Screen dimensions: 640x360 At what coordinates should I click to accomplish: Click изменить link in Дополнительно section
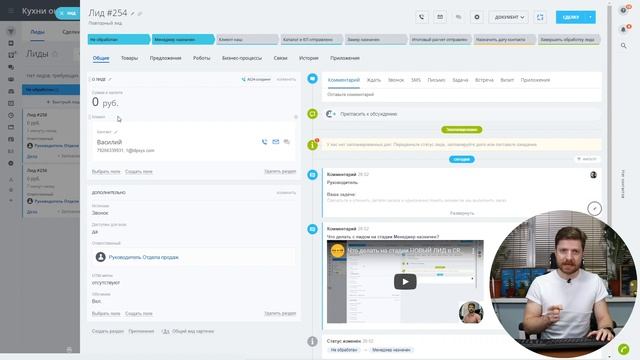point(286,192)
